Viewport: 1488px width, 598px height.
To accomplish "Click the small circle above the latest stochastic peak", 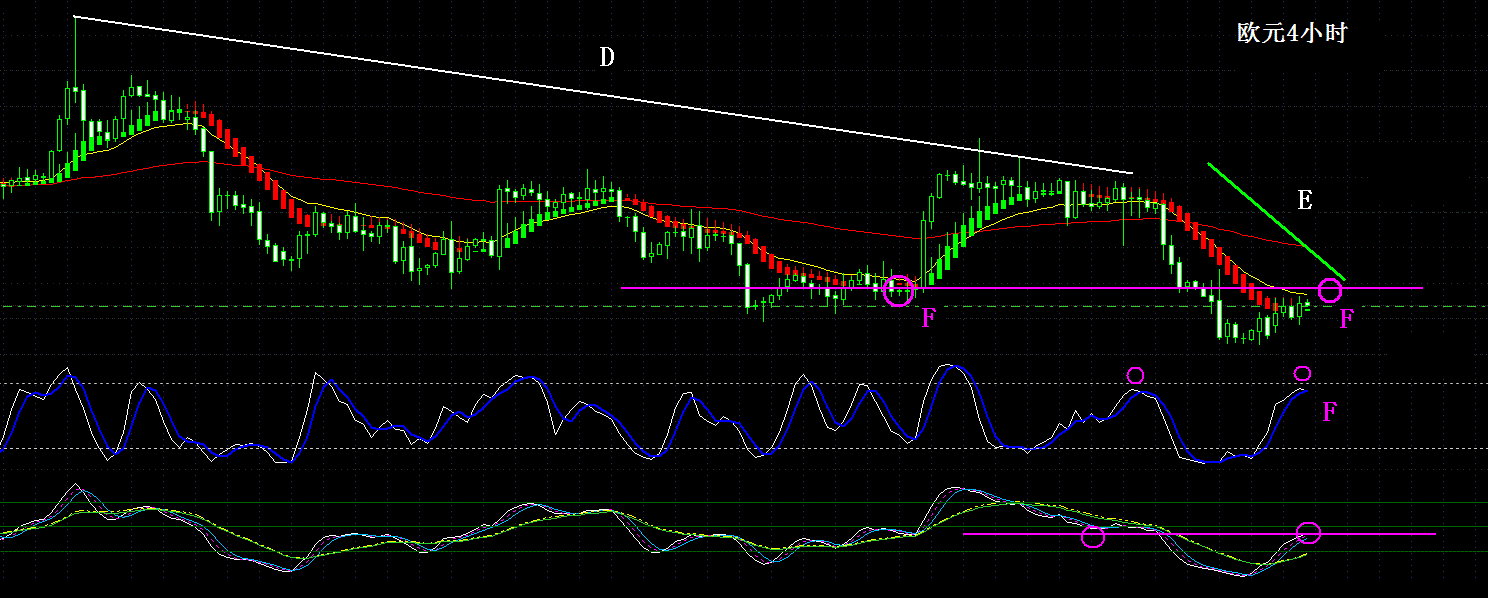I will click(x=1302, y=374).
